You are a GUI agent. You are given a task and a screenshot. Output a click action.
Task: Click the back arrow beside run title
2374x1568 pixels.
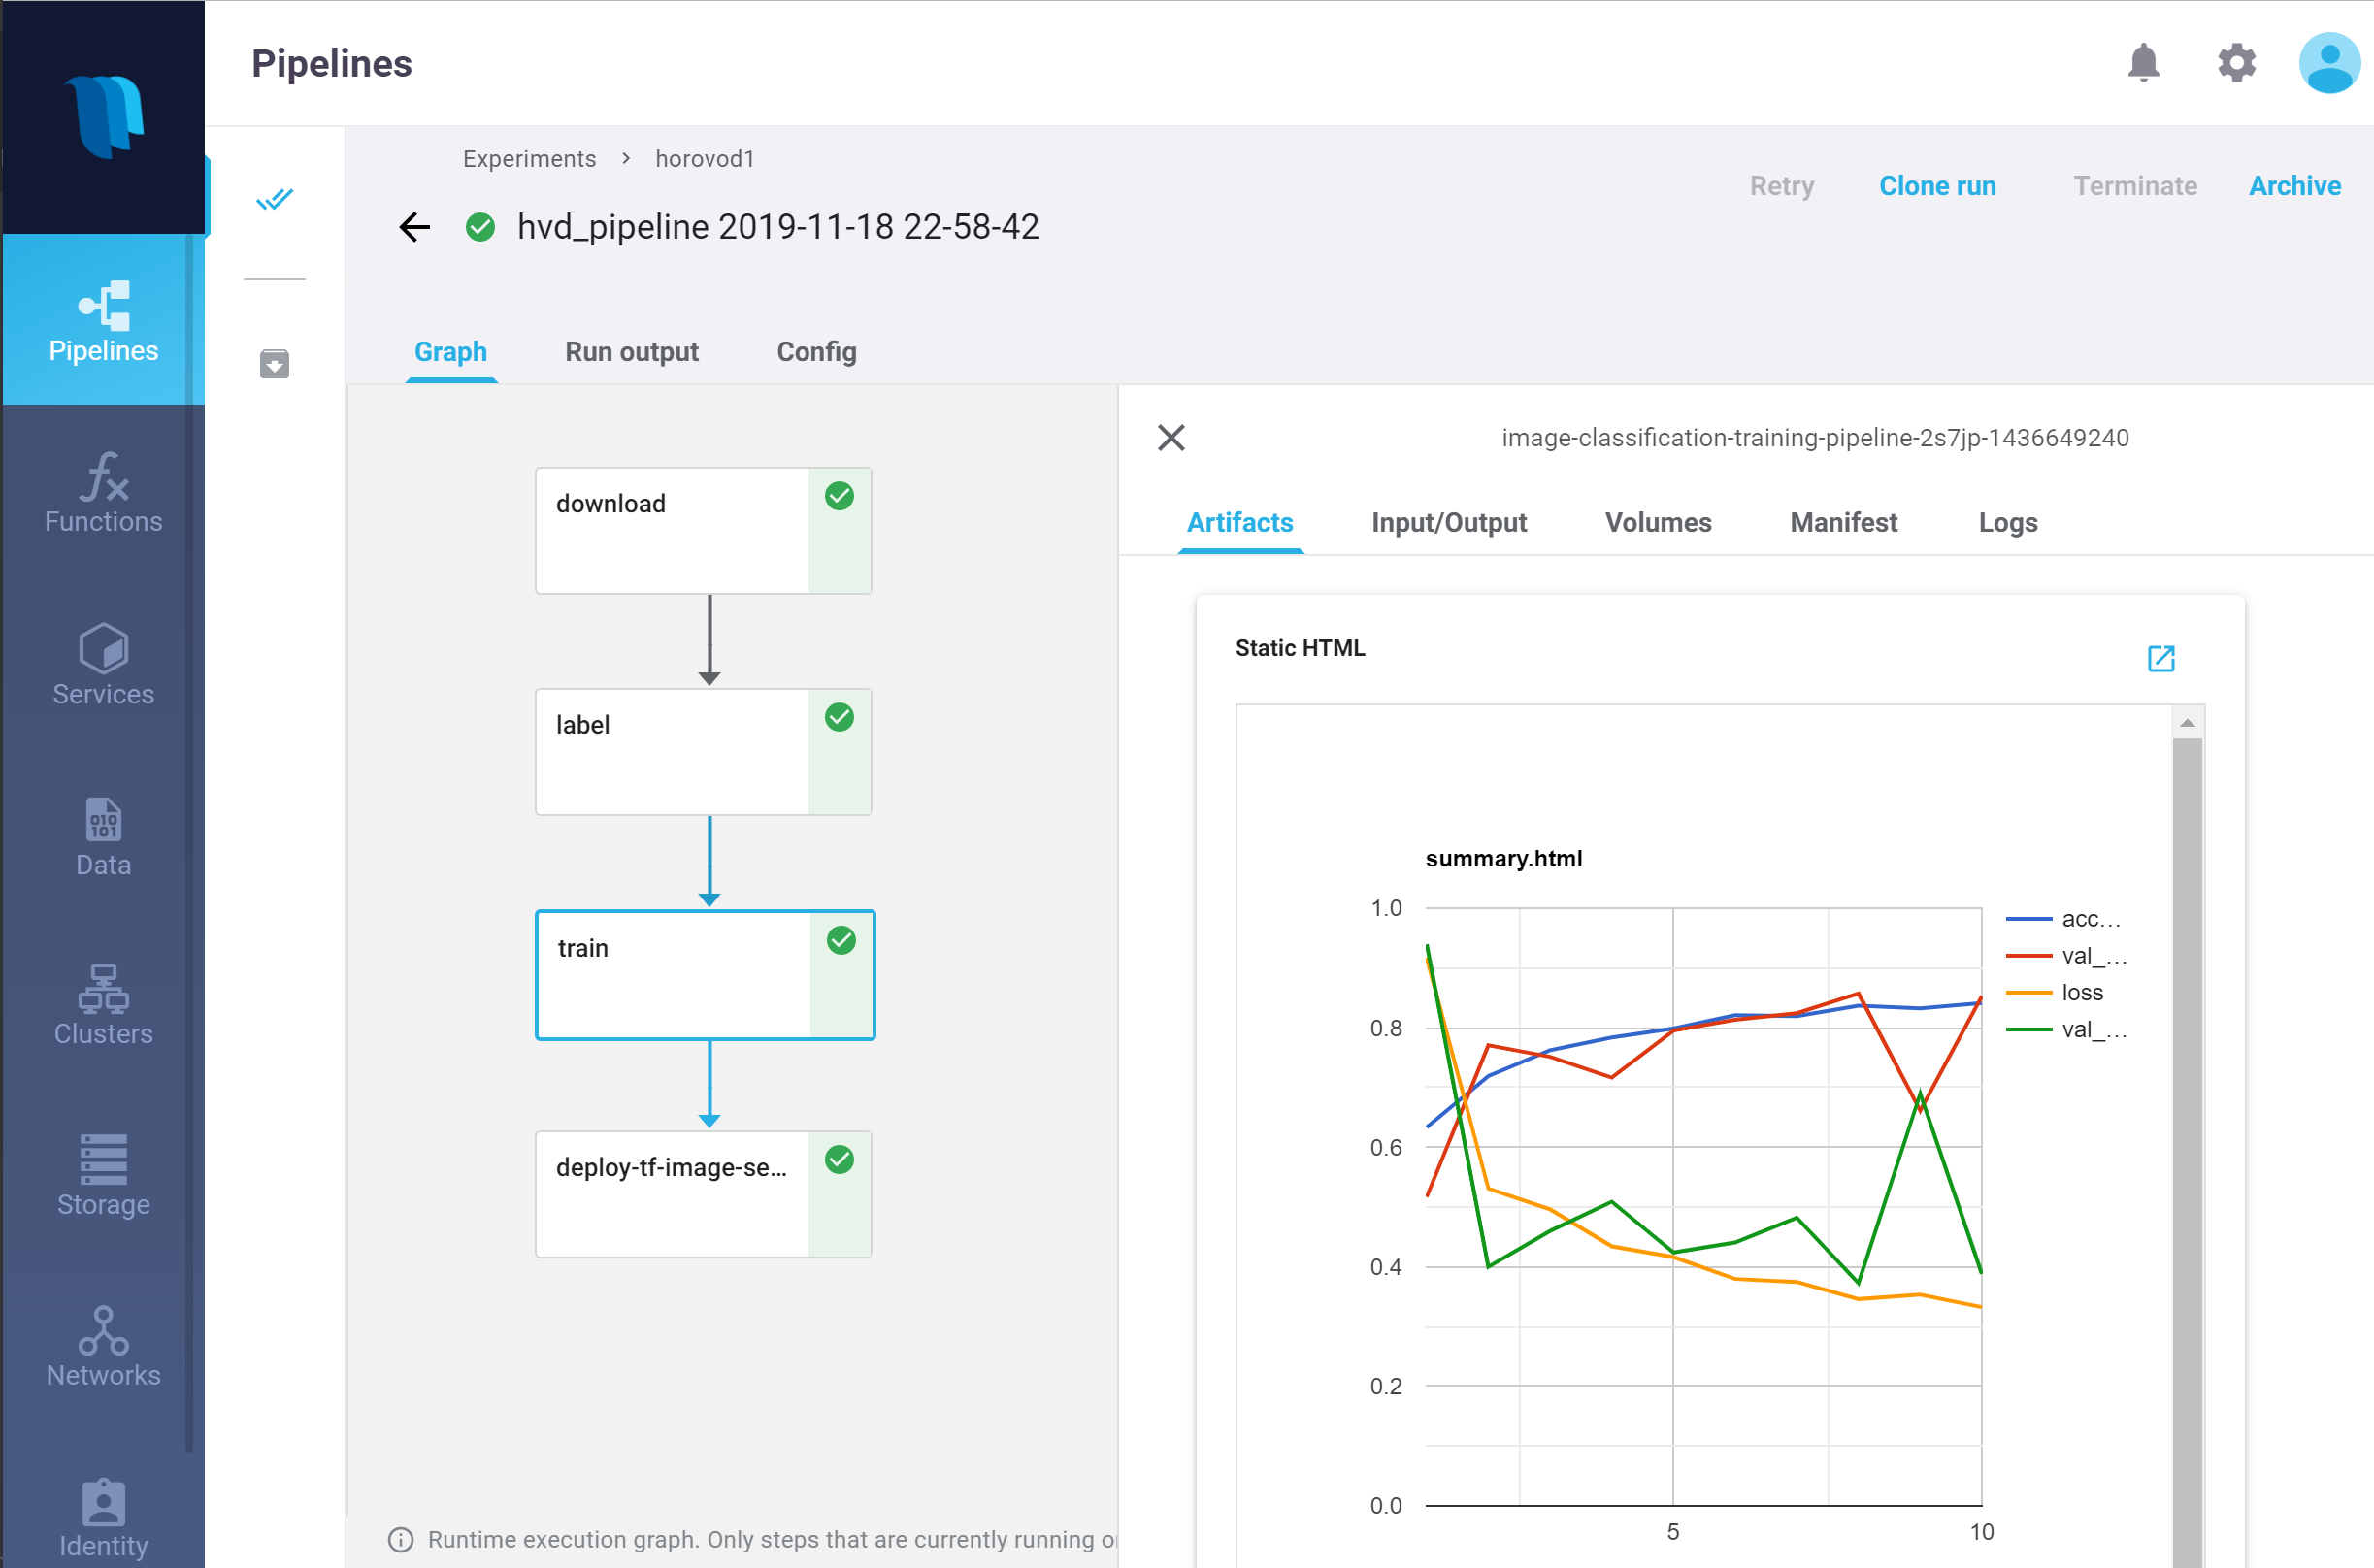414,227
